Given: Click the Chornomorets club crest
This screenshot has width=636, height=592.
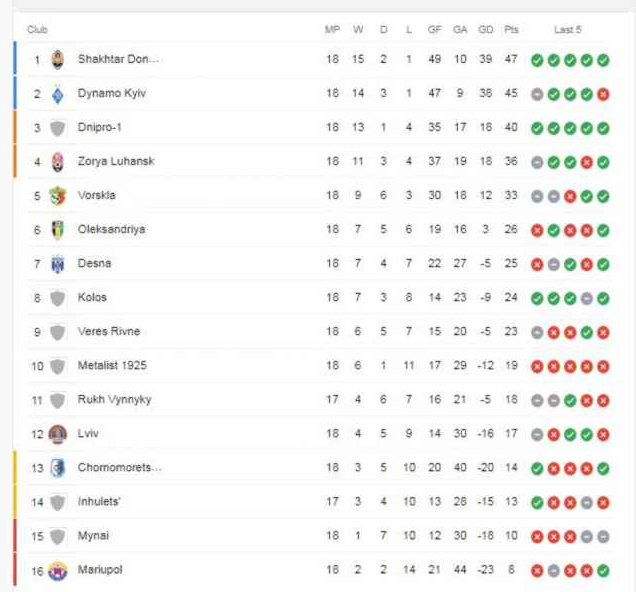Looking at the screenshot, I should click(x=58, y=468).
